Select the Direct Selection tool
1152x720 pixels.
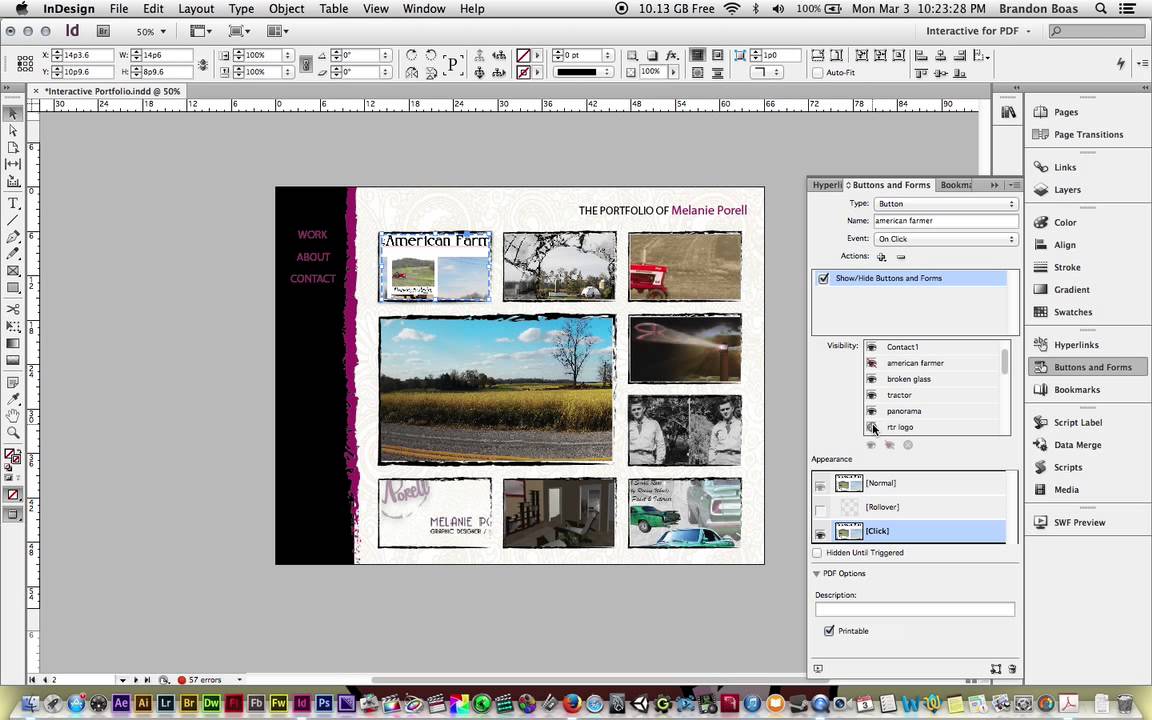point(12,130)
